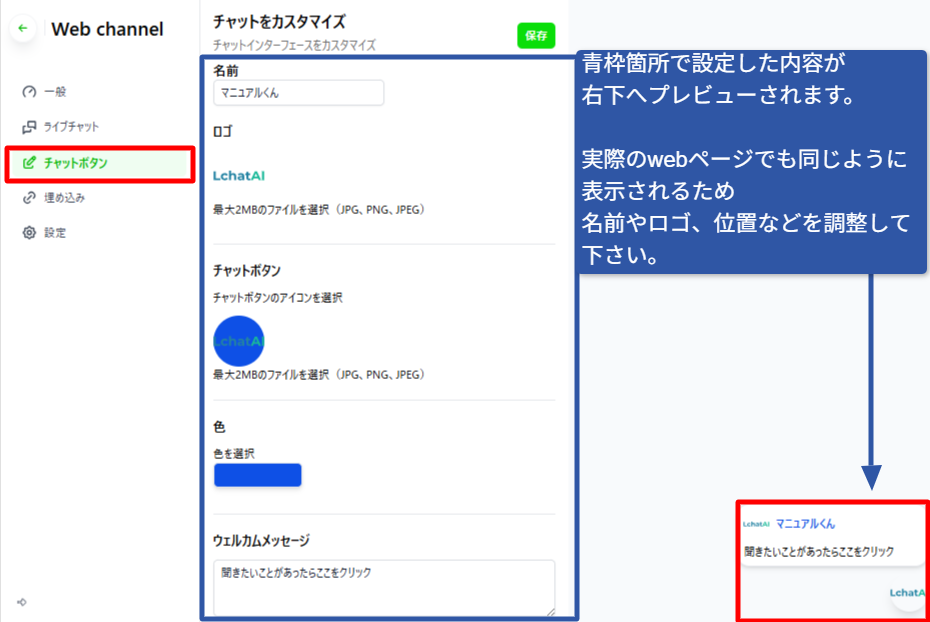
Task: Click the file select text below the logo
Action: tap(319, 210)
